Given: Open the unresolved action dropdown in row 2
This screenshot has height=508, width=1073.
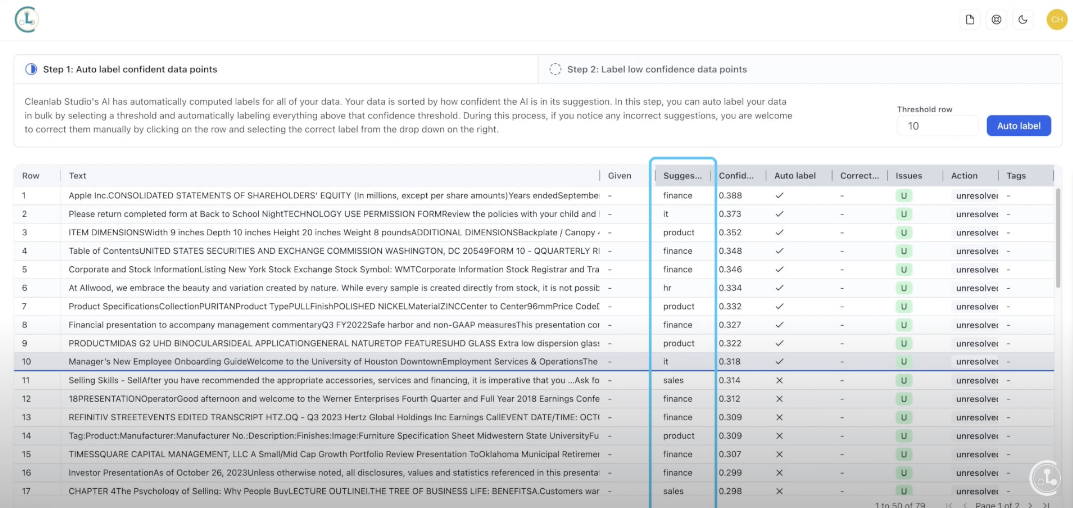Looking at the screenshot, I should click(x=974, y=214).
